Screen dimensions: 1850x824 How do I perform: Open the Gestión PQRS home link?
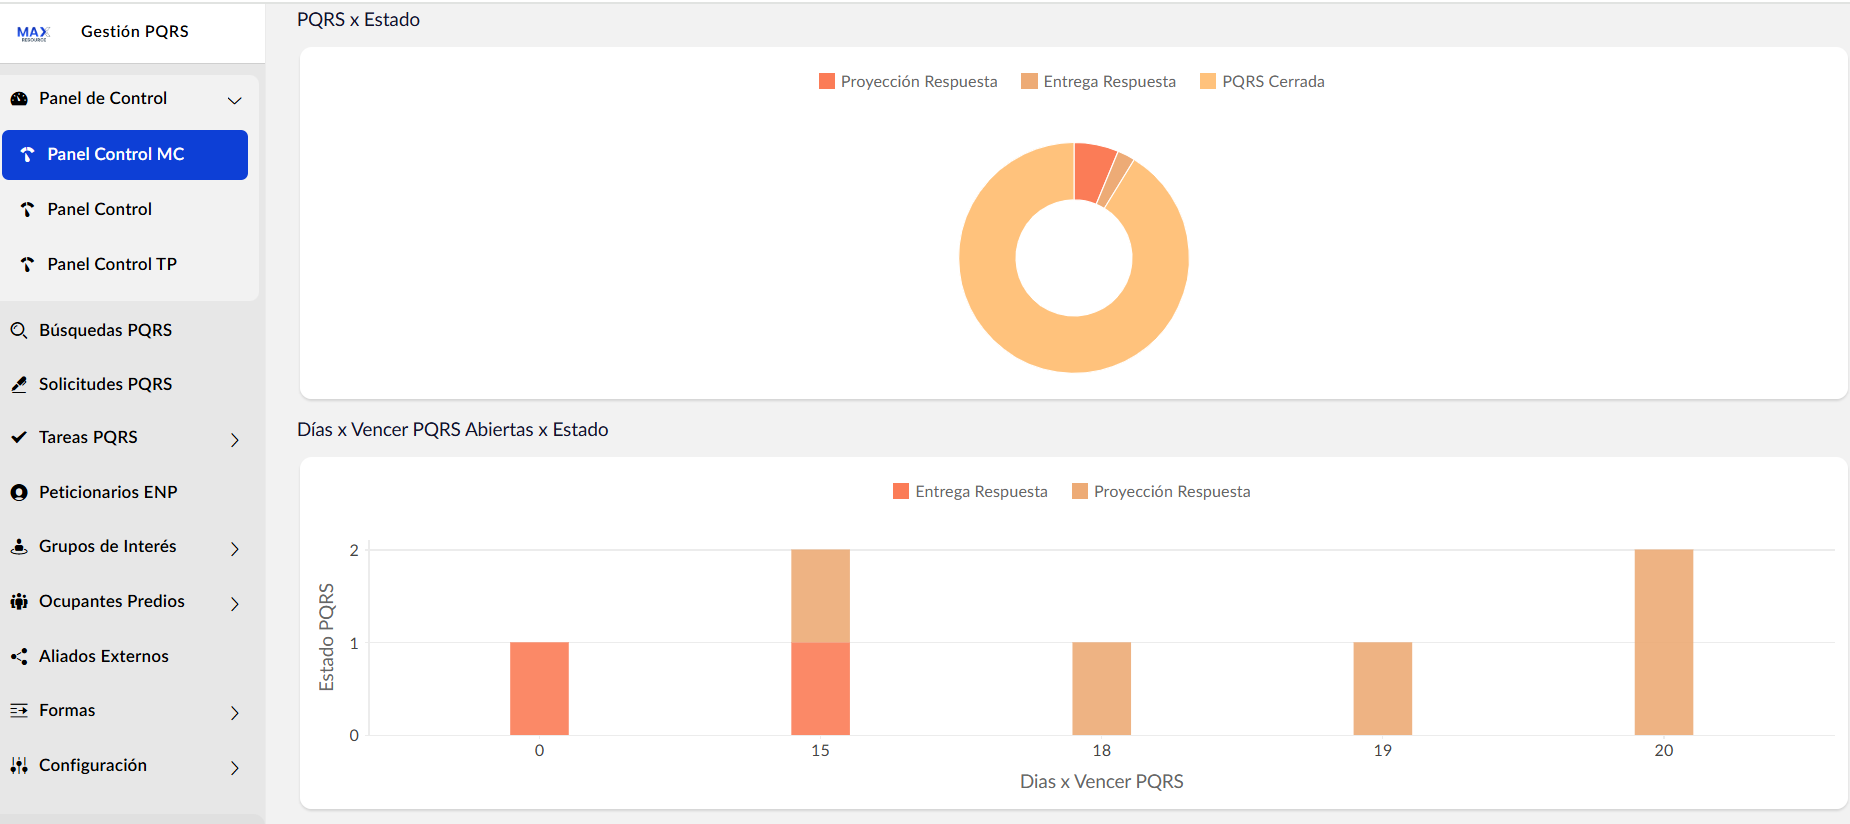tap(134, 32)
